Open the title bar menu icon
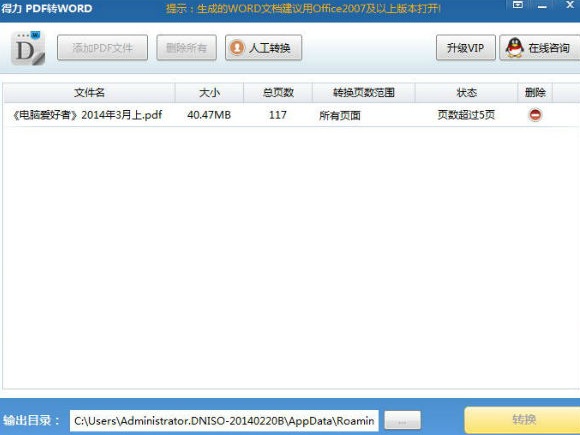580x435 pixels. [x=518, y=5]
